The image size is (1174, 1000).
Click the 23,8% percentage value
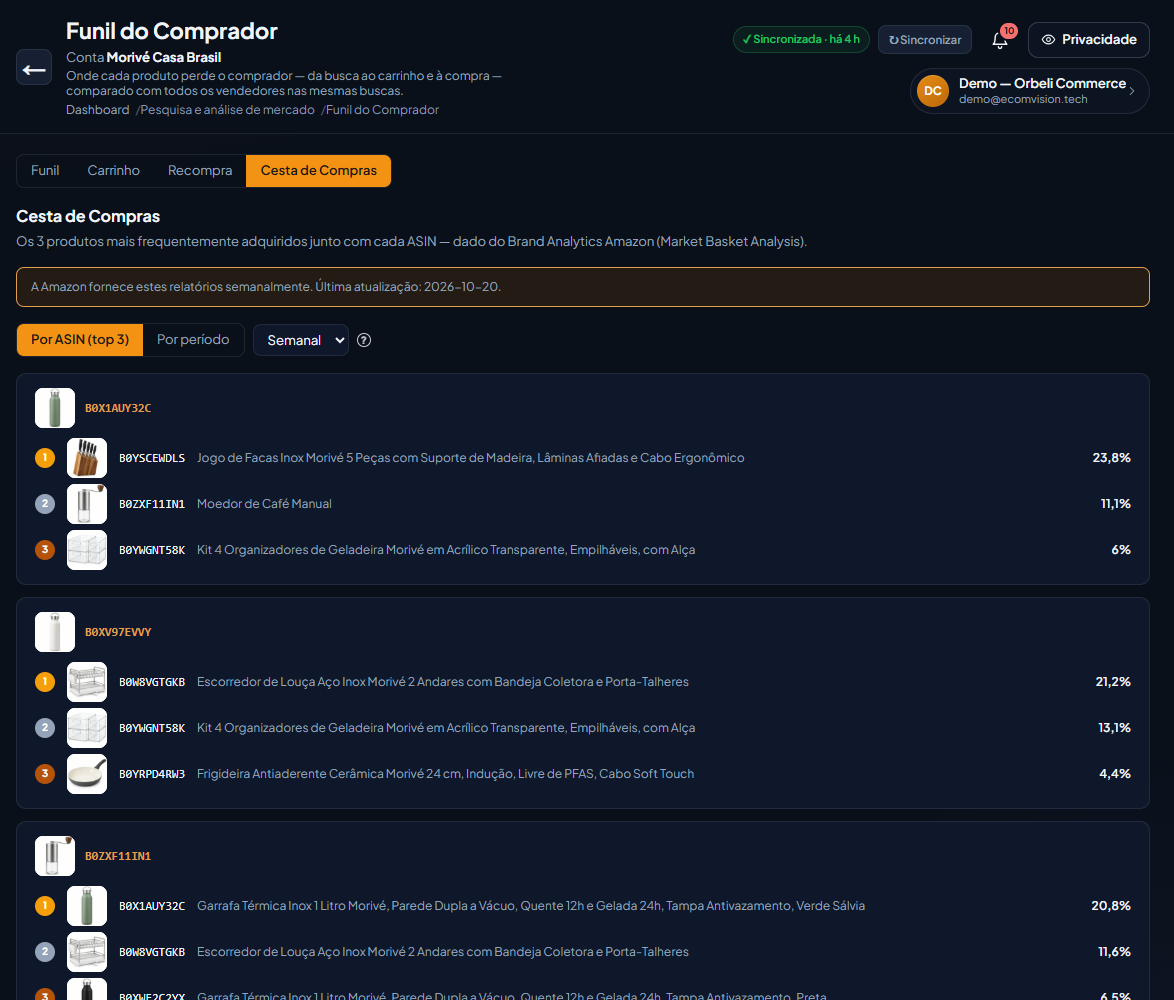point(1111,458)
